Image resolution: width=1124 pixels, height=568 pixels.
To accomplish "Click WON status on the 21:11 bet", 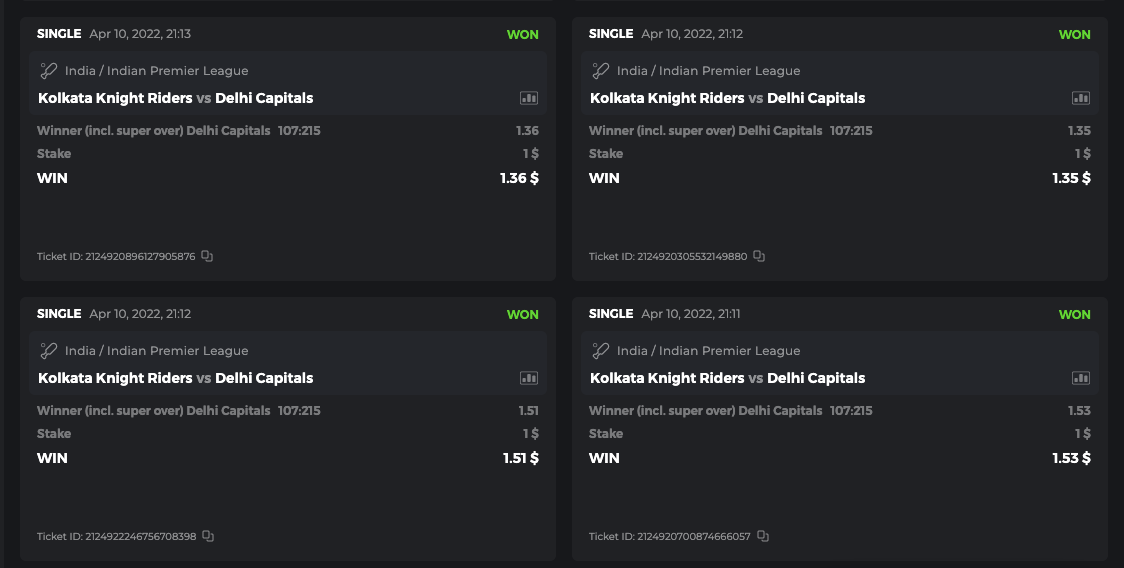I will click(1074, 314).
